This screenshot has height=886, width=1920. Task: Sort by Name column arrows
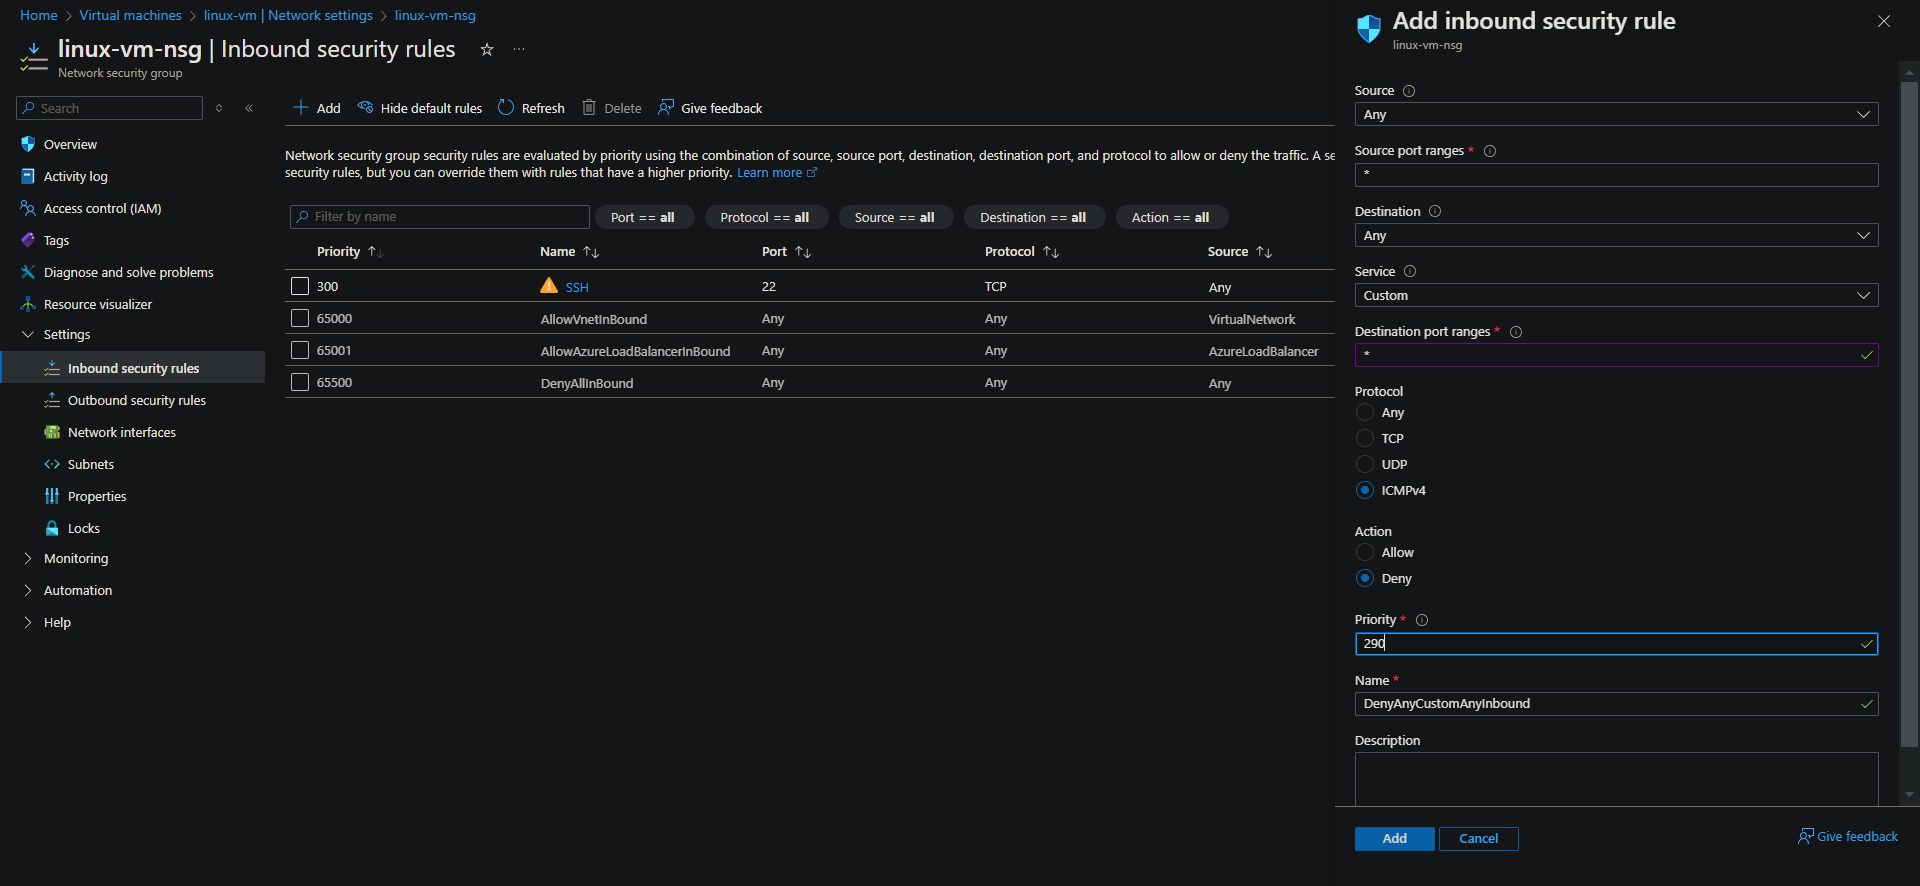coord(591,252)
